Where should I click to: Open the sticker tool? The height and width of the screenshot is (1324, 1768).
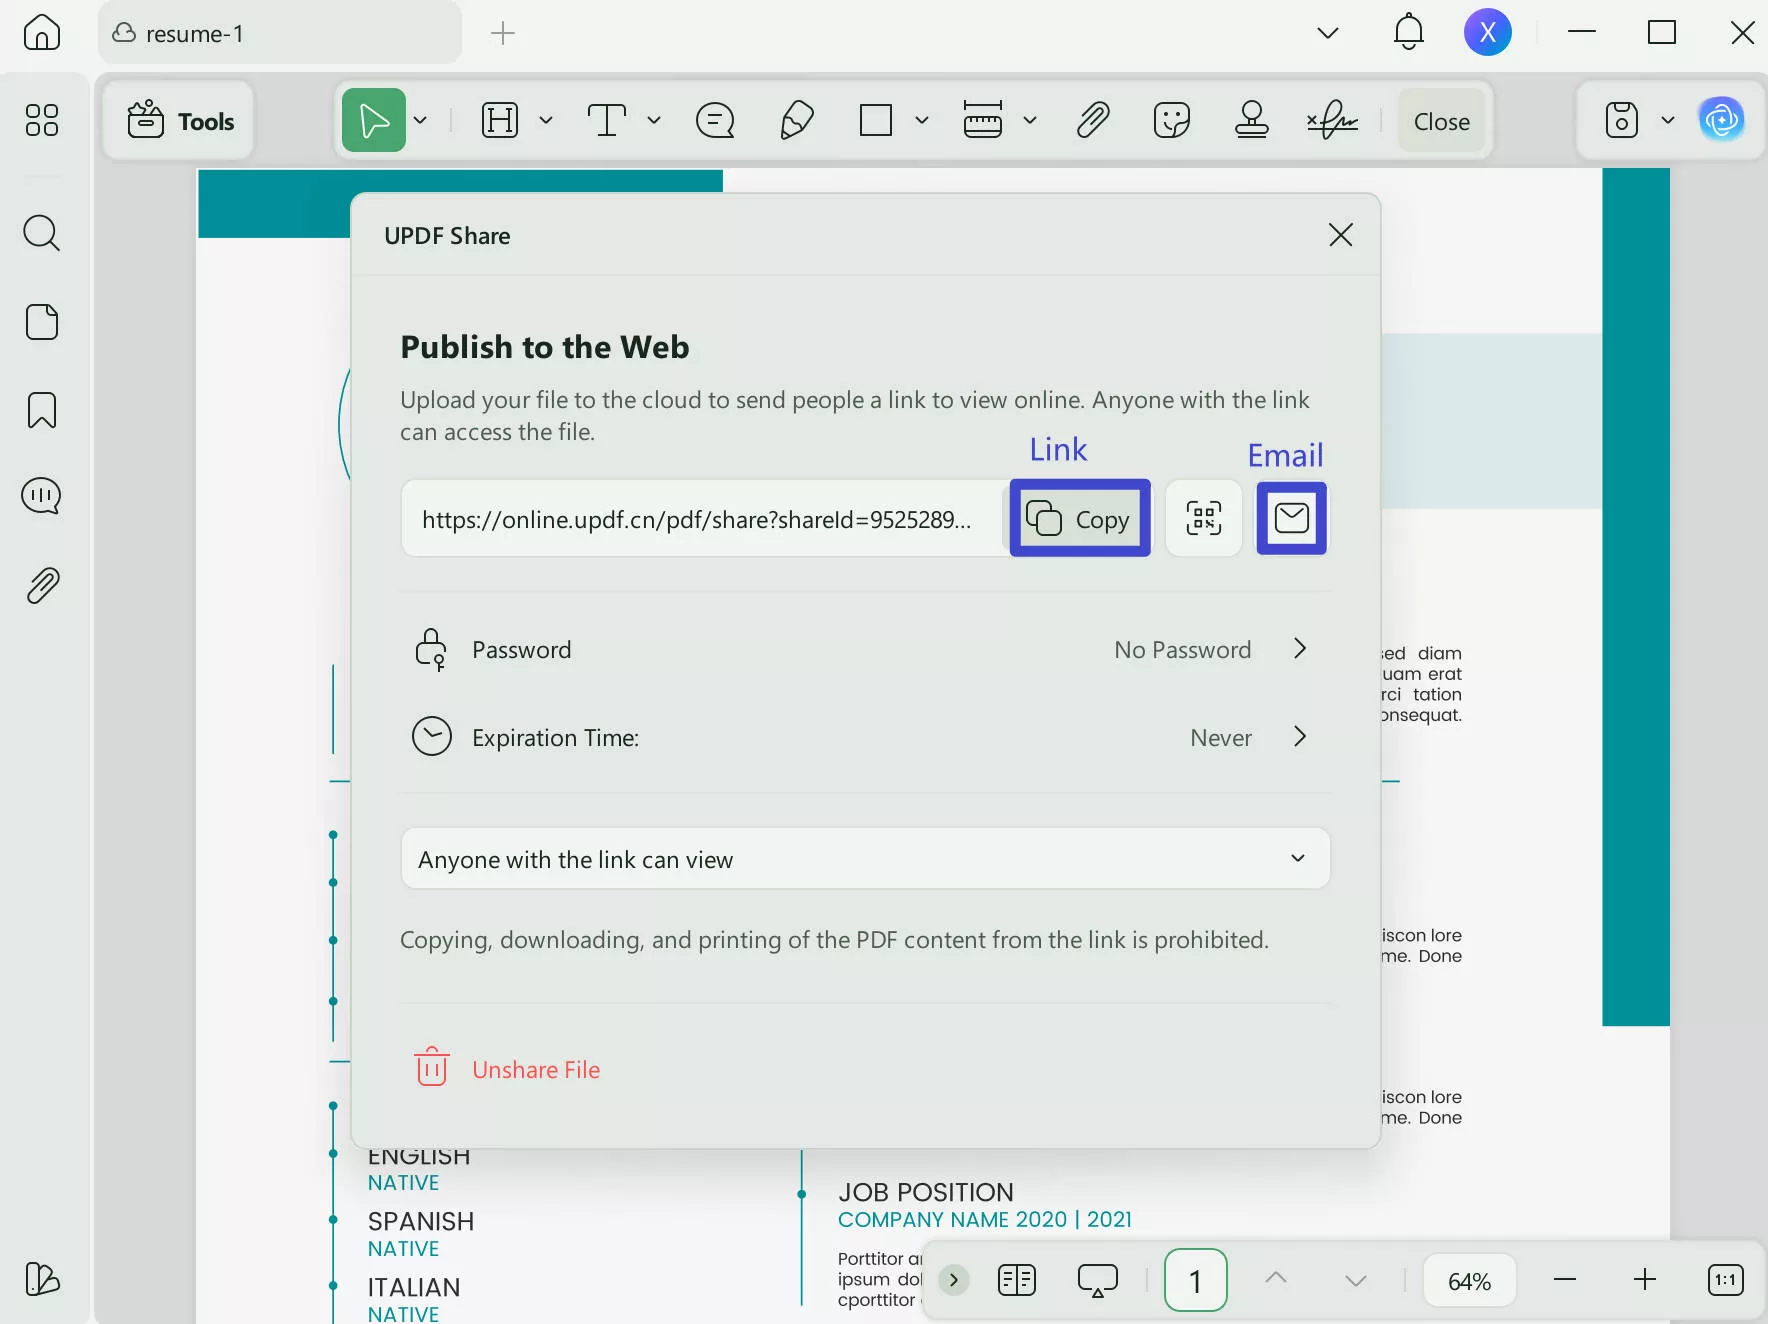pyautogui.click(x=1172, y=121)
